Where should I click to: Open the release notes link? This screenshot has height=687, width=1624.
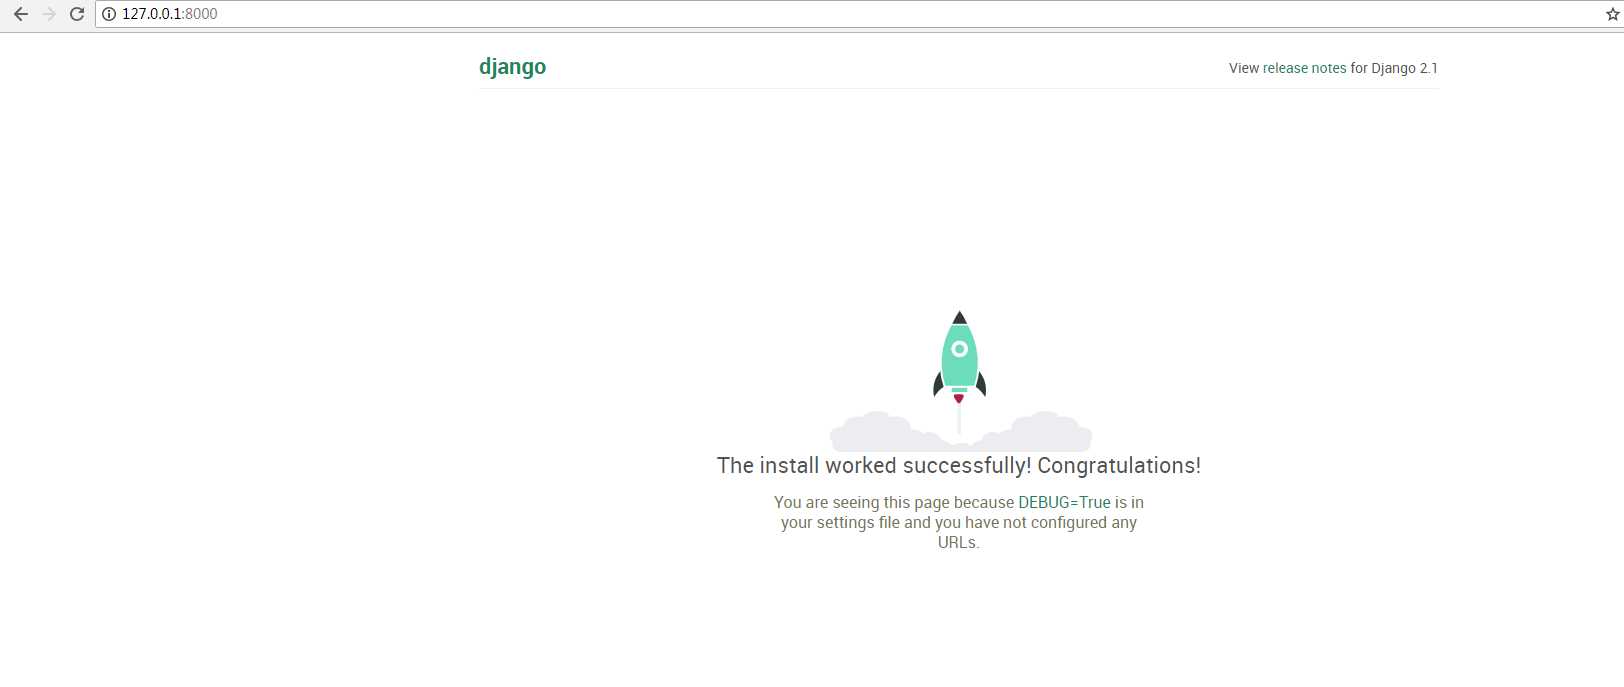pos(1304,68)
